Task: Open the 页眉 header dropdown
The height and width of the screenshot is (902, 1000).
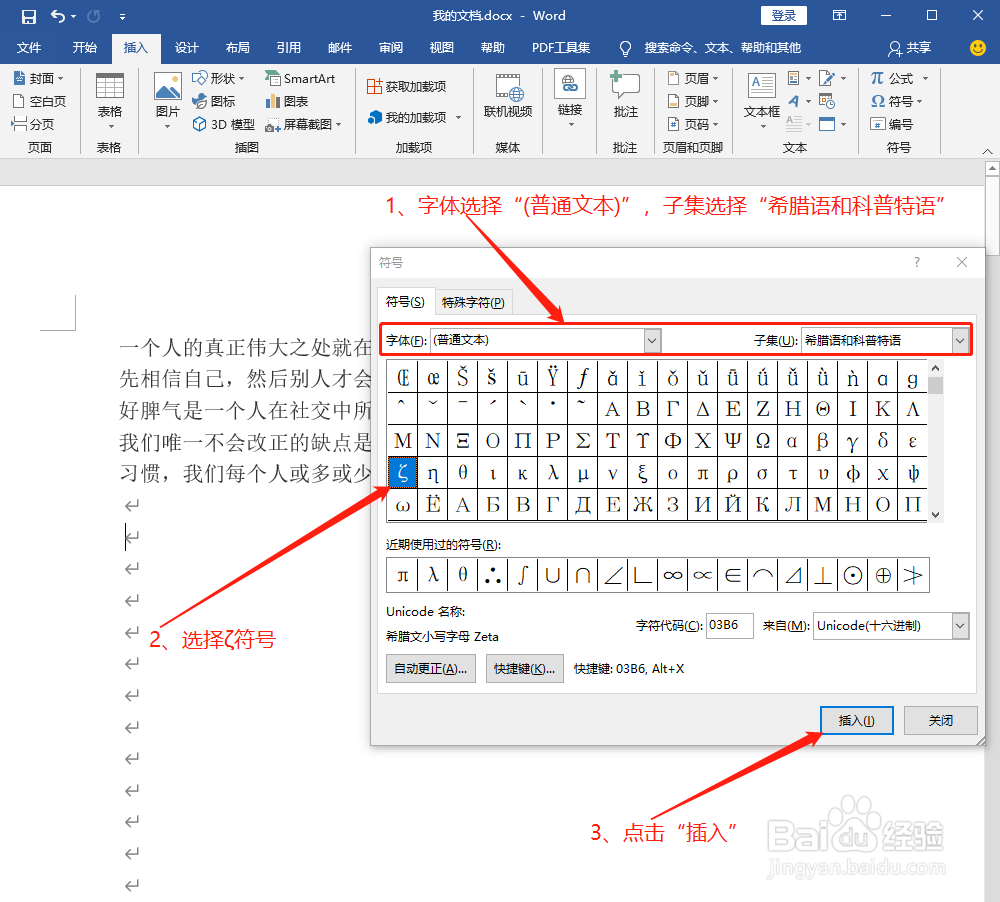Action: (693, 78)
